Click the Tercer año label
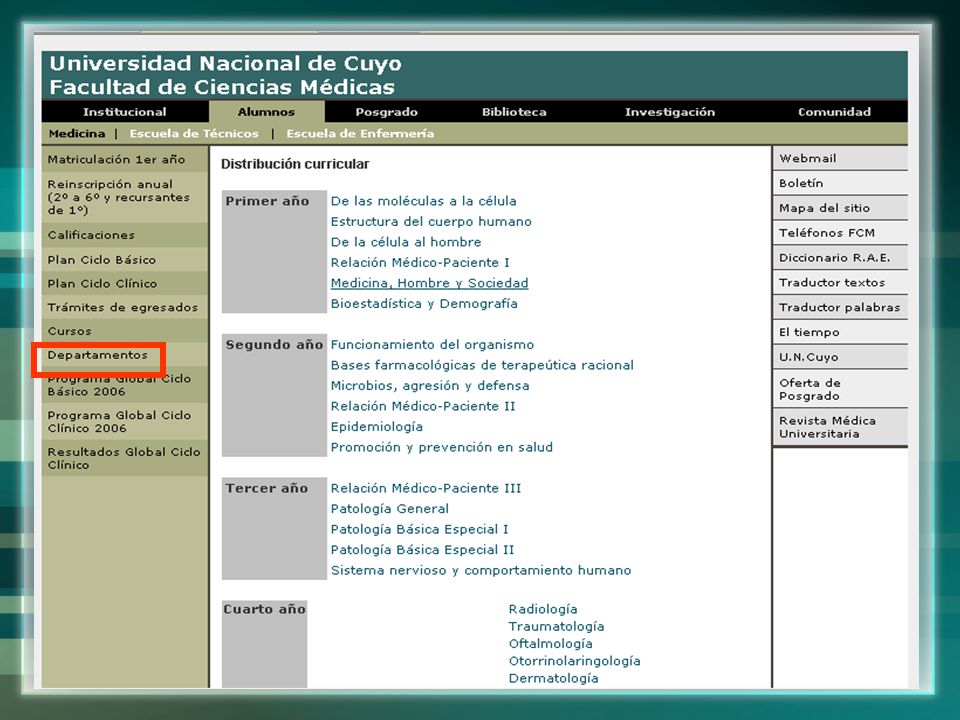960x720 pixels. click(266, 489)
